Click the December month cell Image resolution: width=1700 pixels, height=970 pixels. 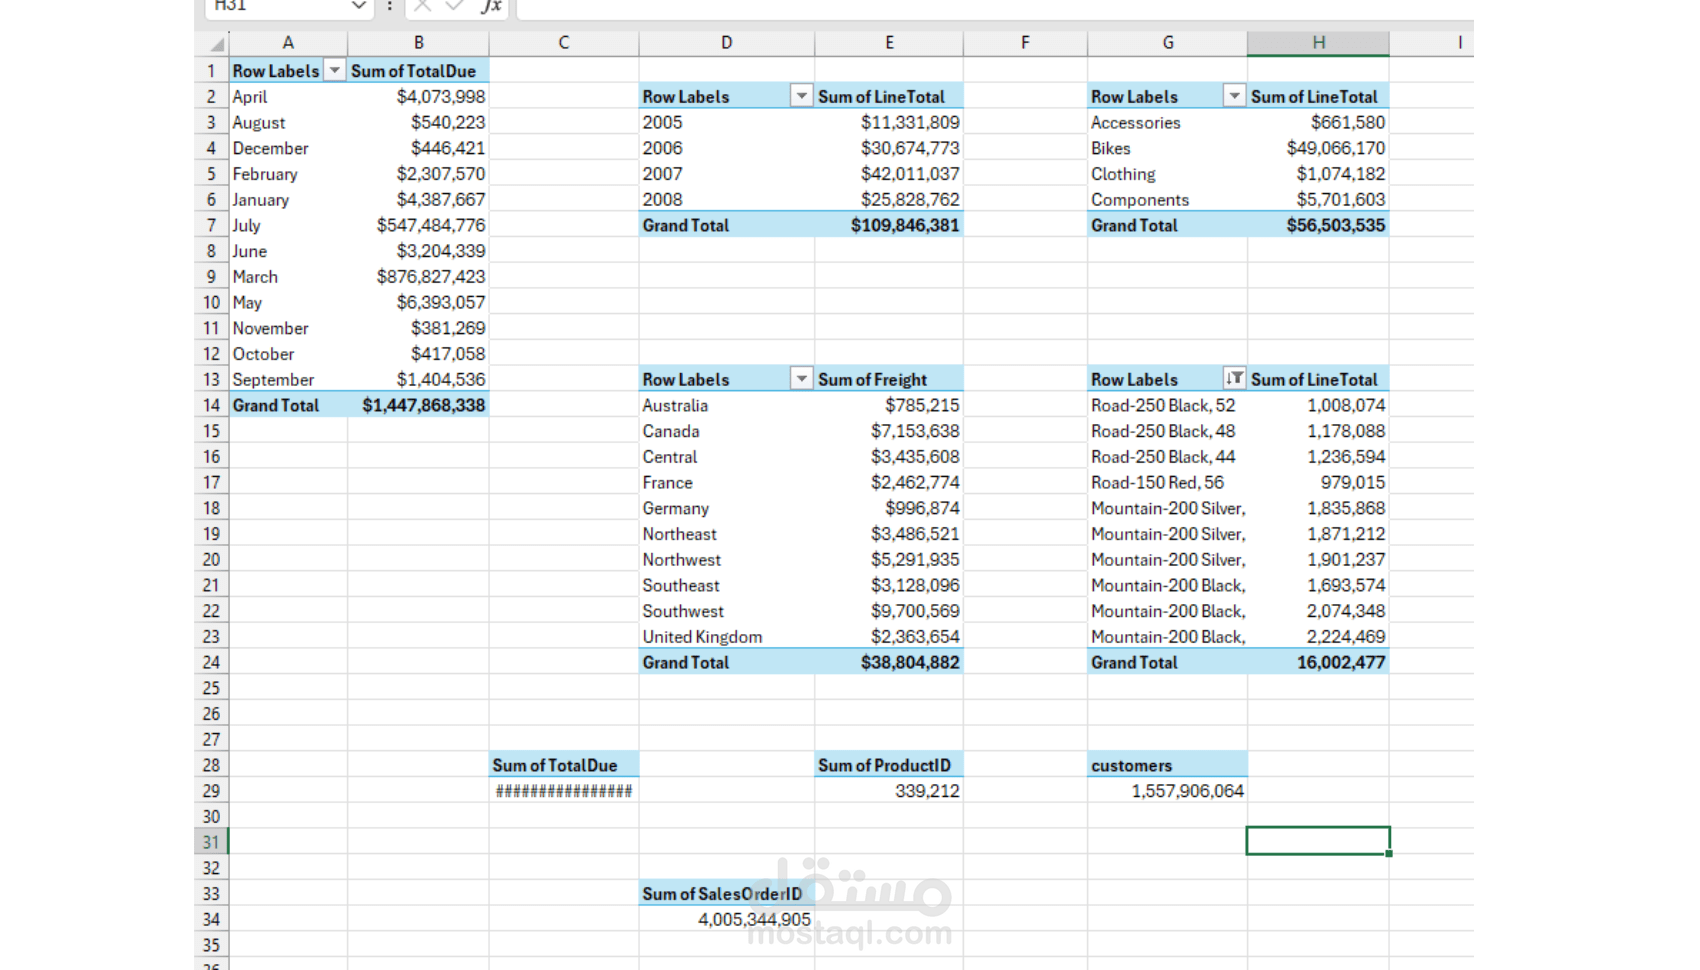(x=288, y=148)
